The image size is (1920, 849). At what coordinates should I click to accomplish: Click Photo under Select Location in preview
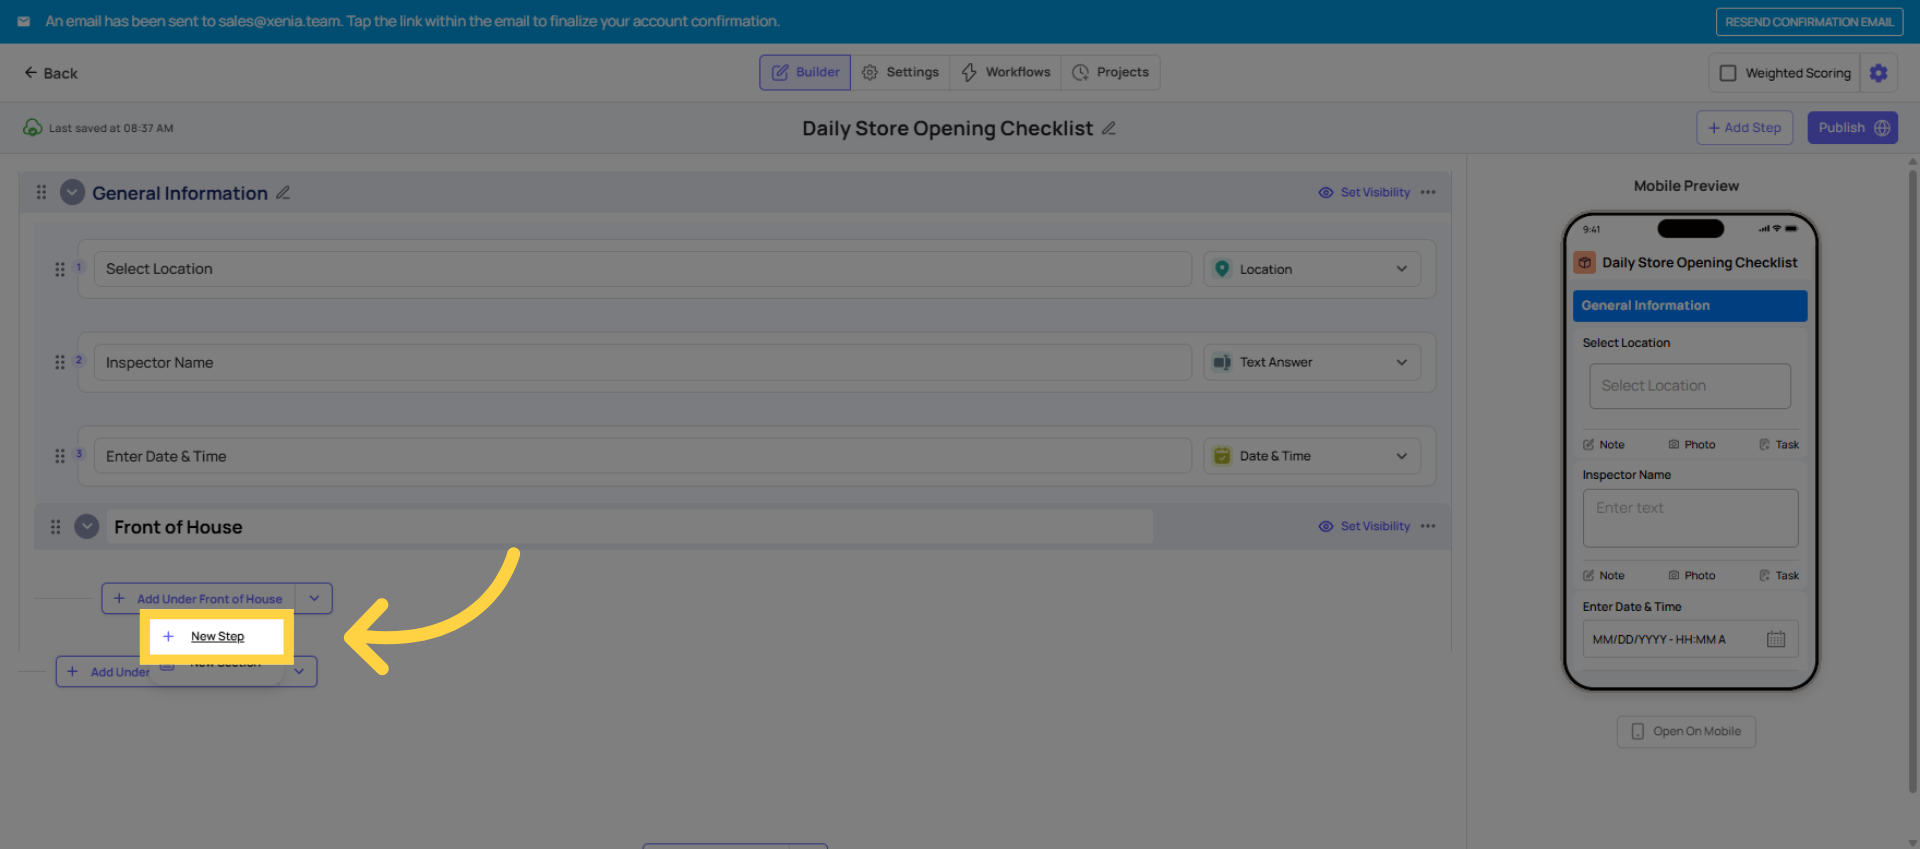pyautogui.click(x=1692, y=445)
